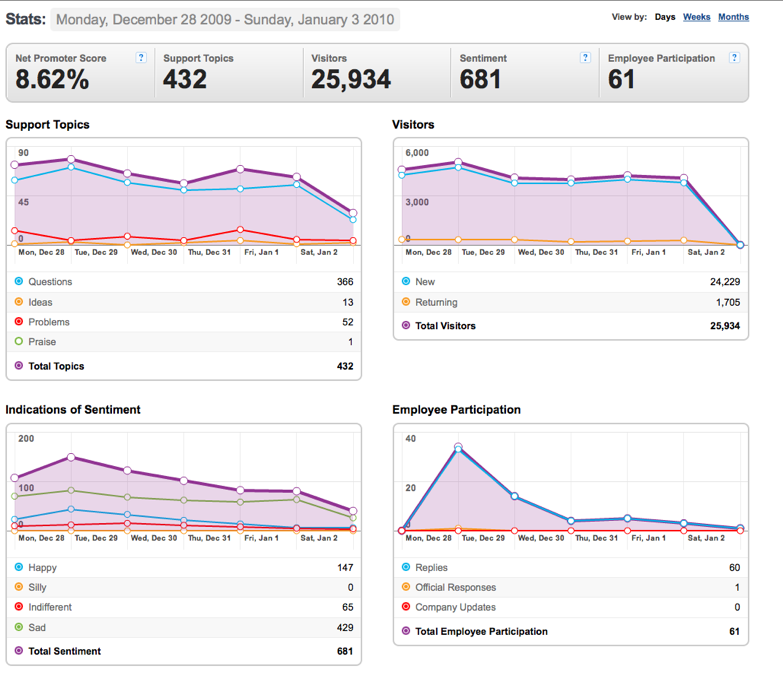Click the Net Promoter Score help icon
Viewport: 783px width, 676px height.
141,58
